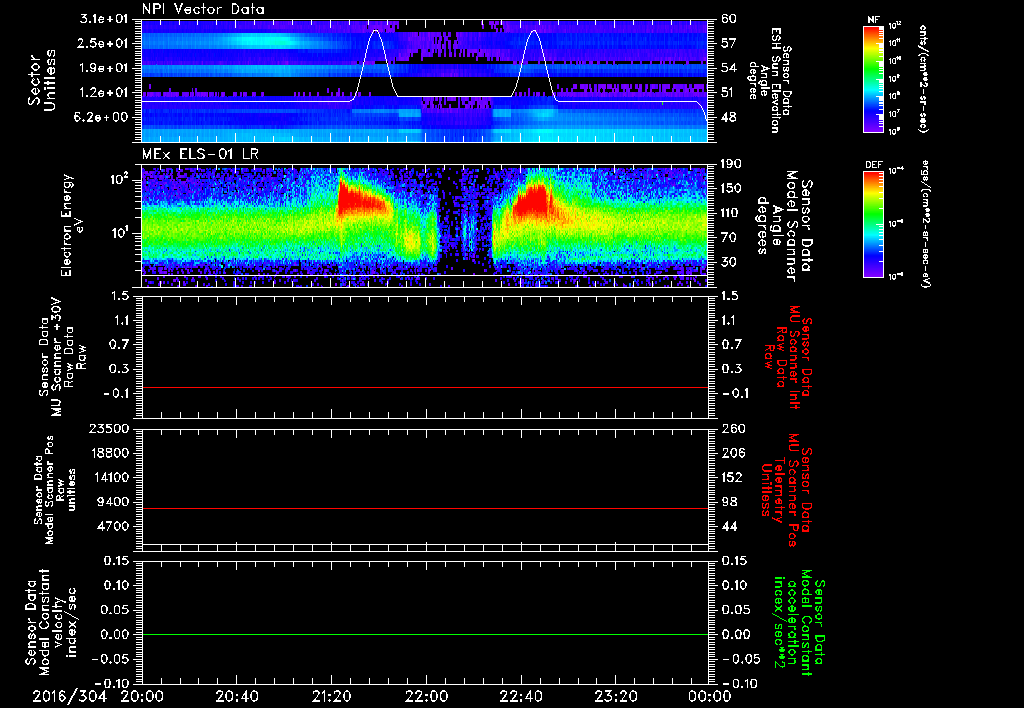This screenshot has height=708, width=1024.
Task: Click the 20:00 time tick label
Action: pos(142,696)
